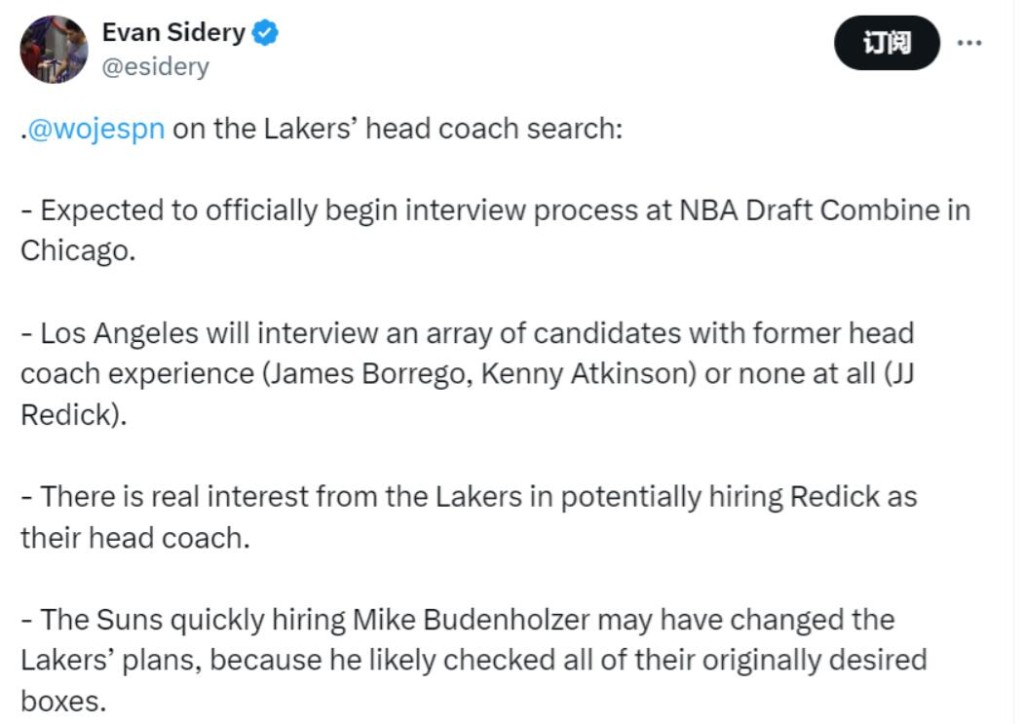Open the Evan Sidery display name
This screenshot has width=1024, height=724.
point(173,33)
